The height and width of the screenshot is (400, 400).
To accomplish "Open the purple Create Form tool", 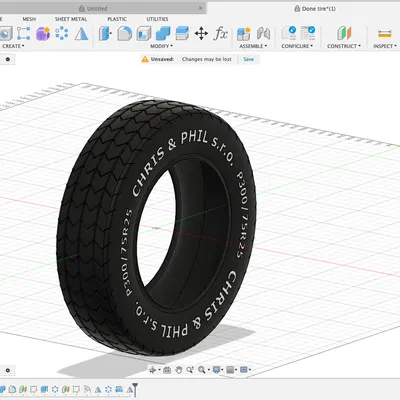I will tap(43, 34).
